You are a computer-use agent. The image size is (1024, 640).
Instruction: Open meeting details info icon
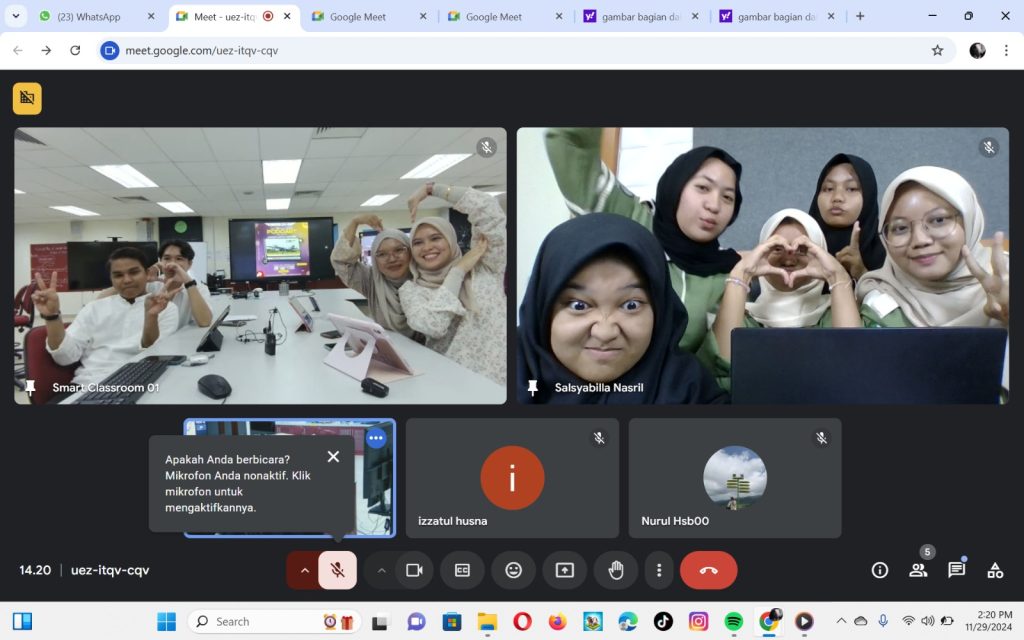coord(880,570)
